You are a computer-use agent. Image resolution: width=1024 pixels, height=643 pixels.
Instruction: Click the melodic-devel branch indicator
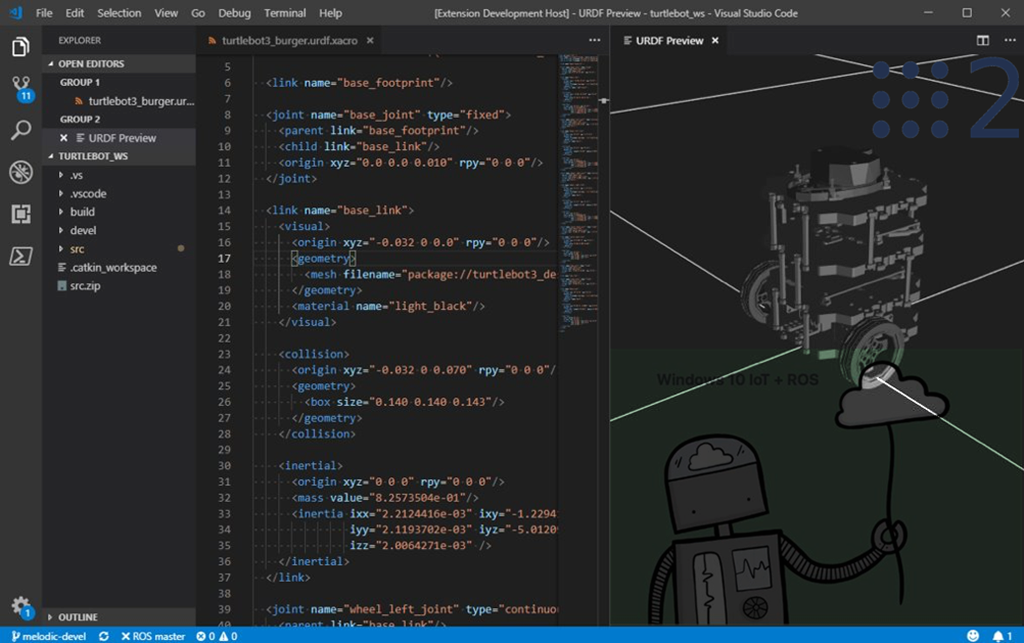pos(49,636)
